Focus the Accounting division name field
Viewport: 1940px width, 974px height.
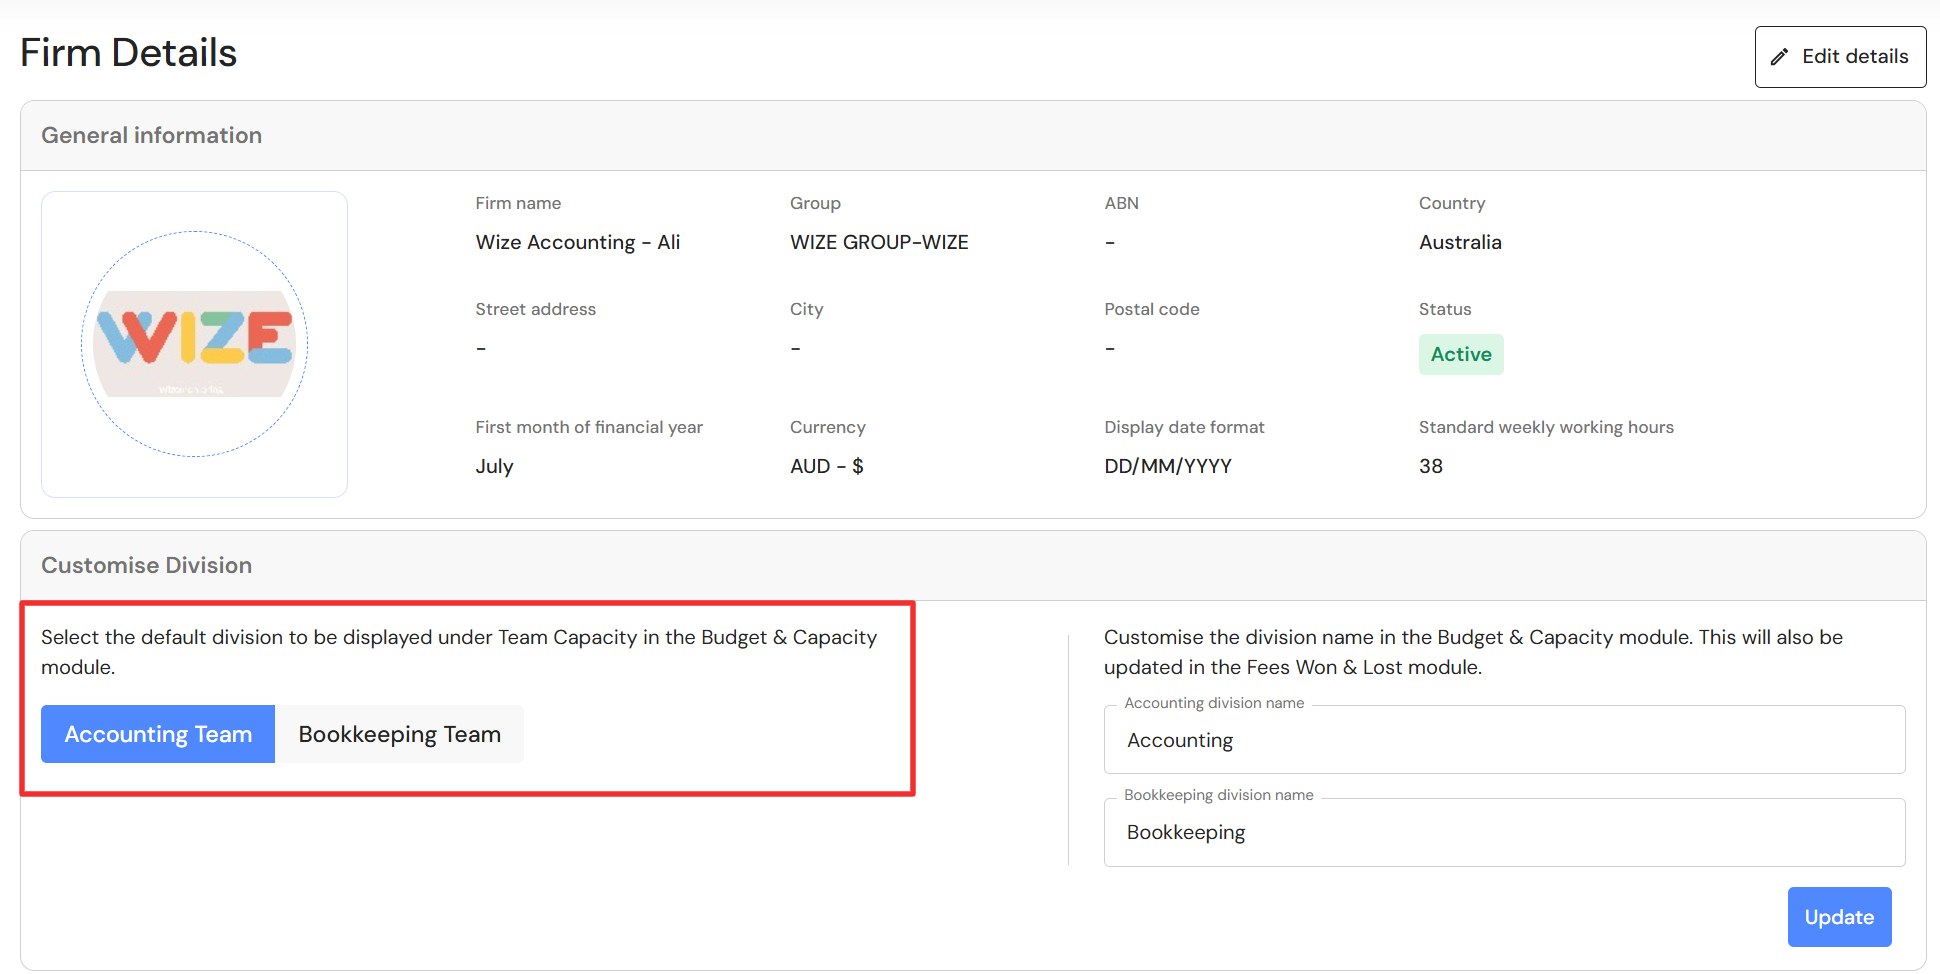(x=1504, y=740)
